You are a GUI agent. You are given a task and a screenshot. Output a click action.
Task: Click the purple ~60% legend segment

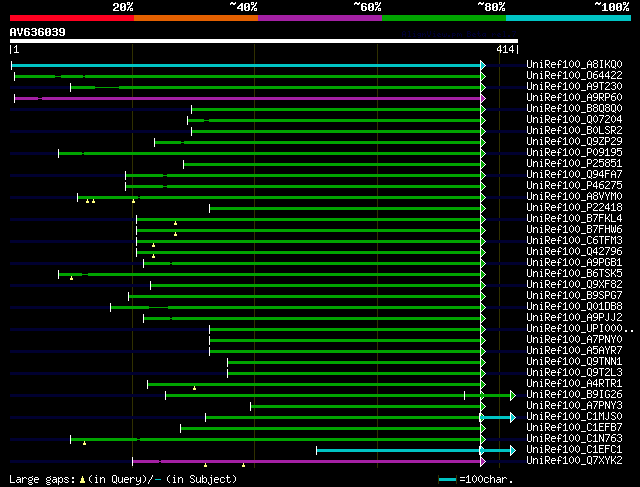(320, 18)
